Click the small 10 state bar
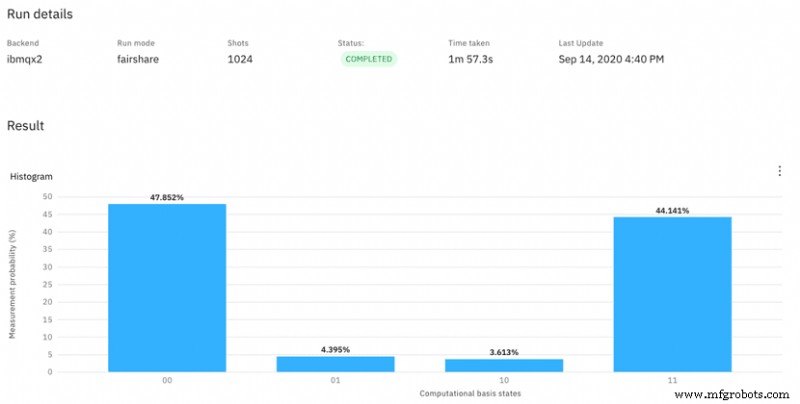The image size is (800, 404). click(x=503, y=365)
